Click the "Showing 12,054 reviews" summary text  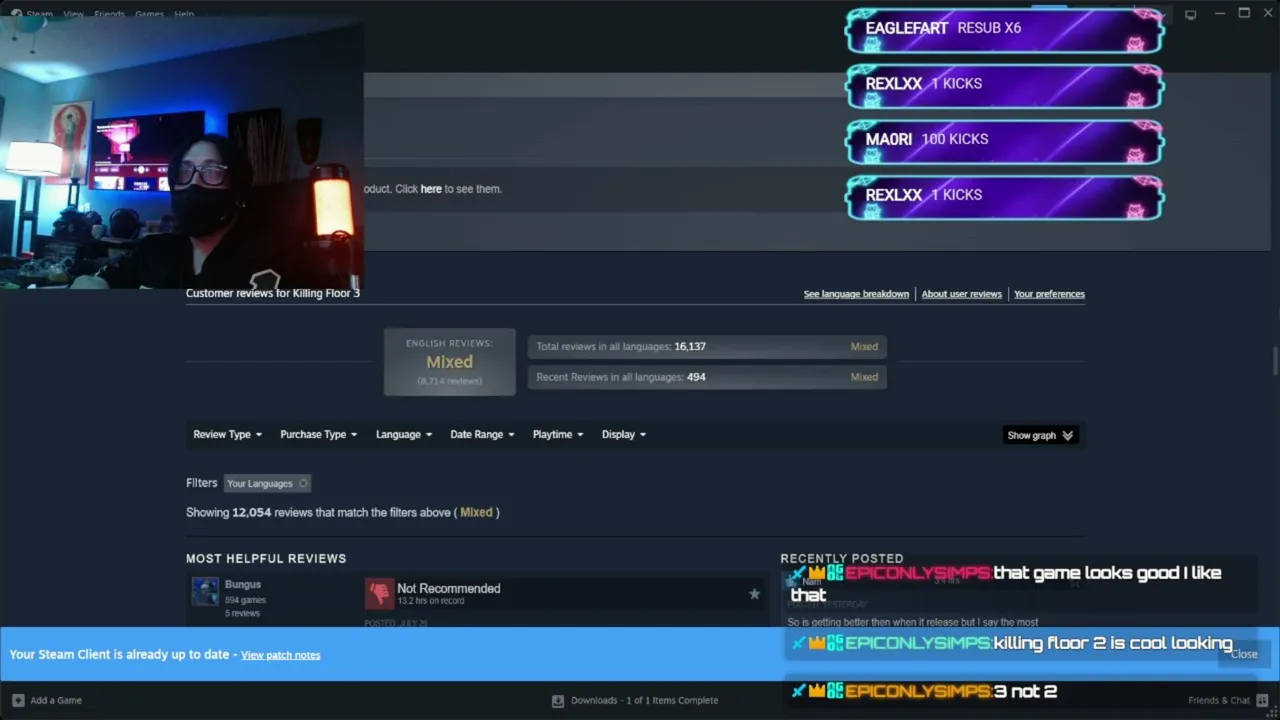(342, 512)
